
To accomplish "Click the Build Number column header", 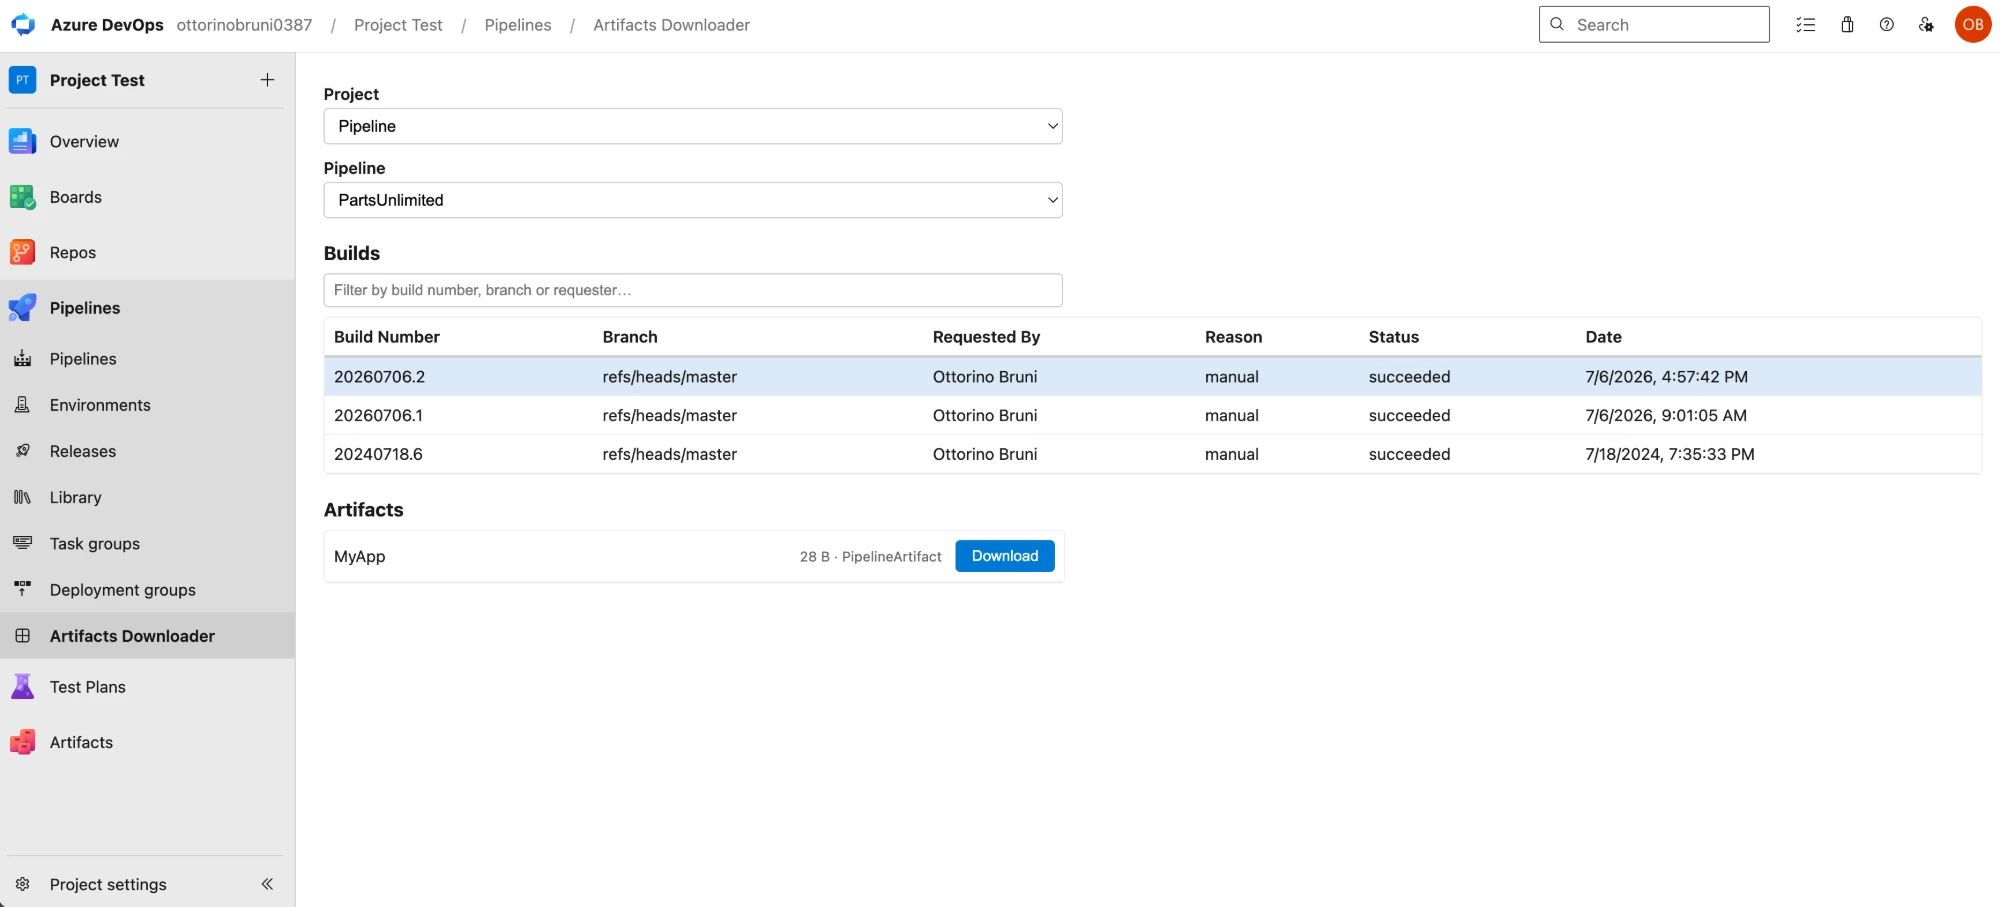I will pos(387,337).
